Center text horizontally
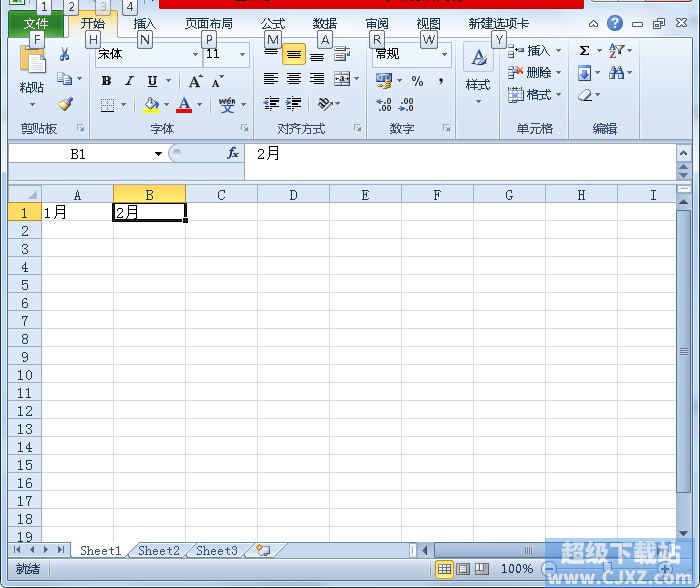 (x=294, y=79)
